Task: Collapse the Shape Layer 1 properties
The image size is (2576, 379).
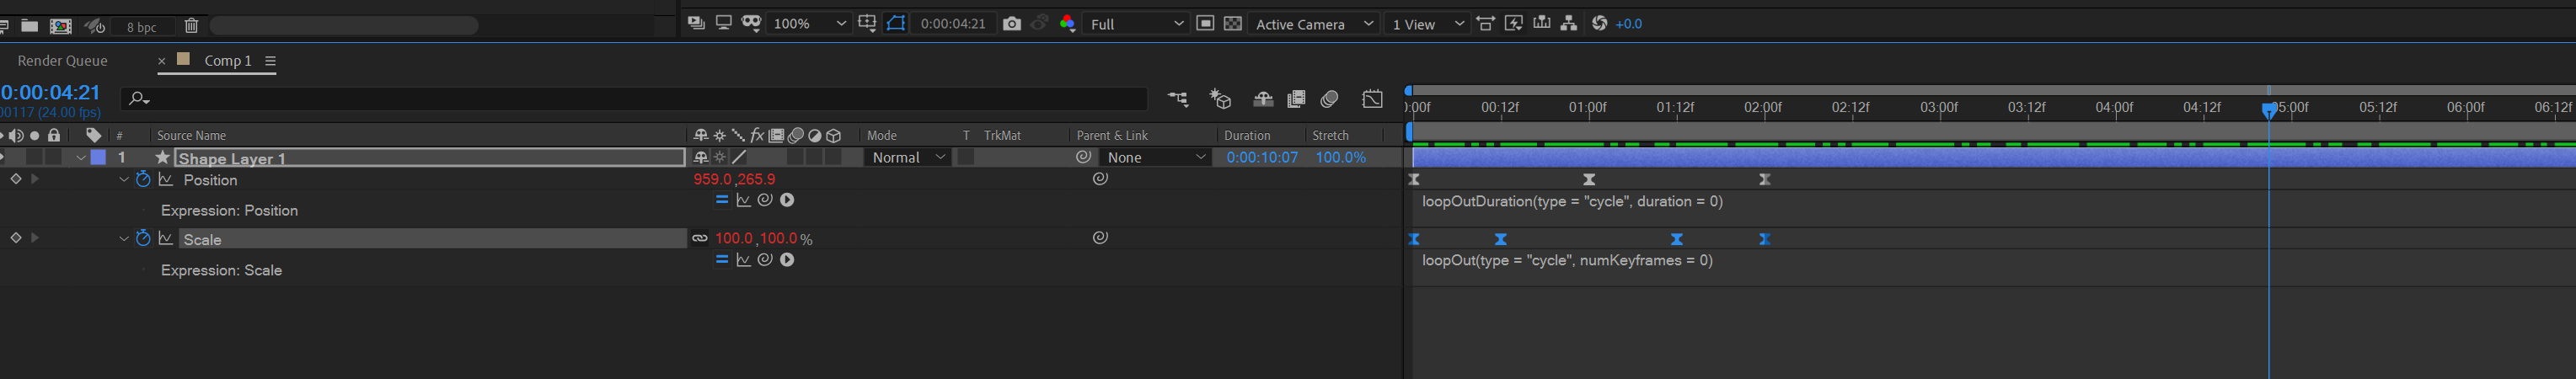Action: [81, 158]
